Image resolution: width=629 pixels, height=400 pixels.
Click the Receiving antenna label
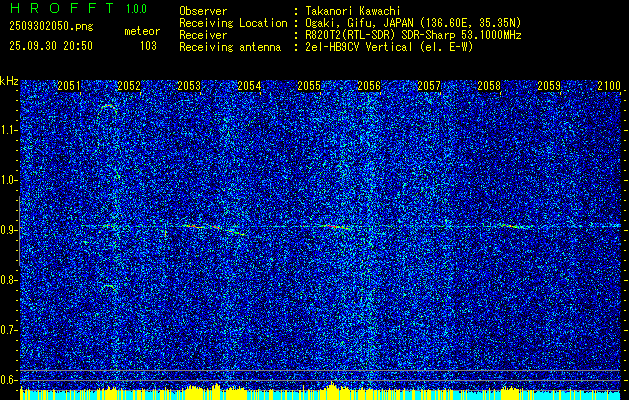click(230, 47)
